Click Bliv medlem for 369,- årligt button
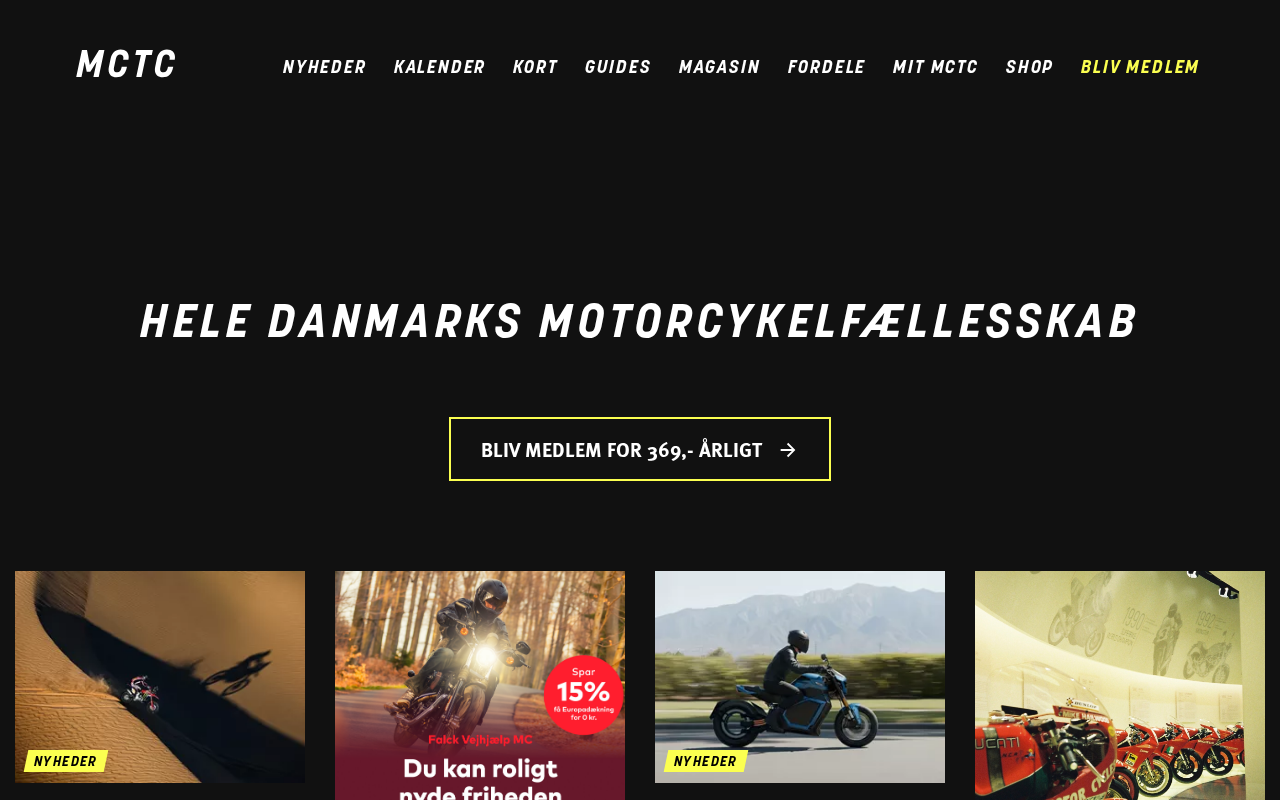 [640, 449]
